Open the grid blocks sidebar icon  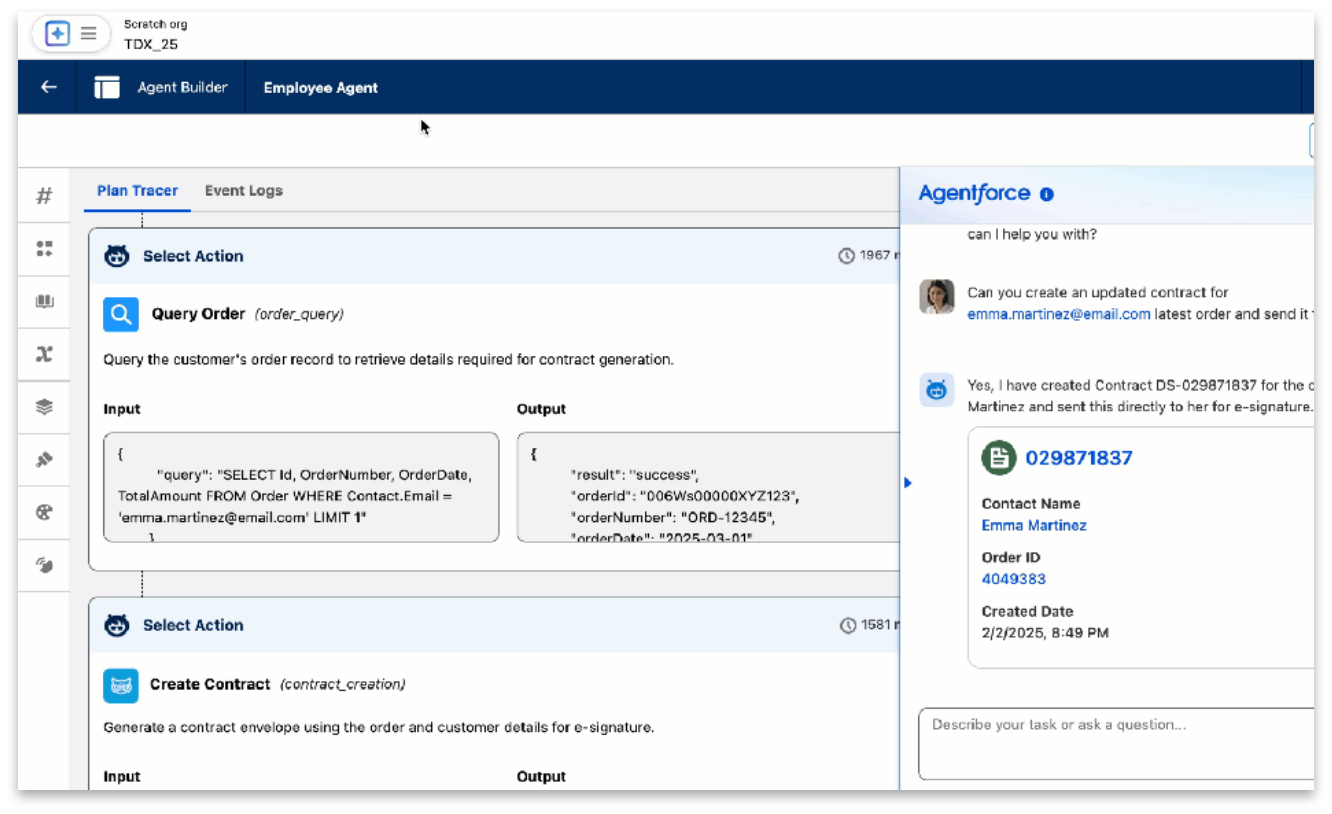click(44, 249)
